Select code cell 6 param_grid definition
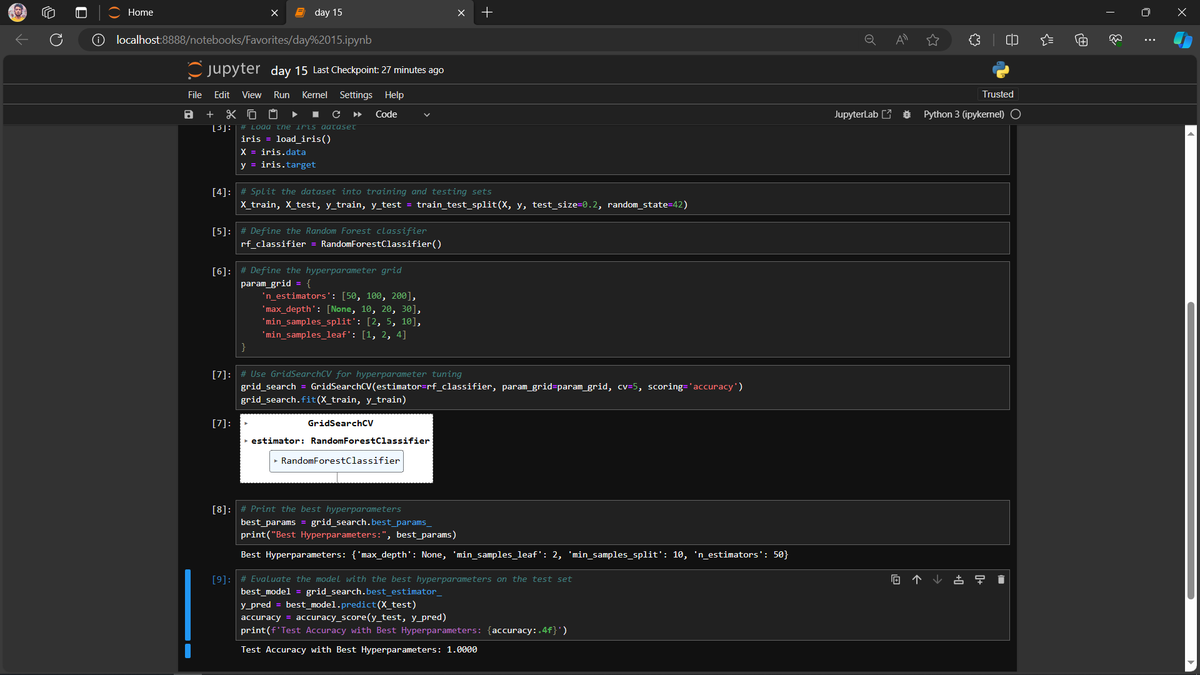Screen dimensions: 1200x675 624,308
